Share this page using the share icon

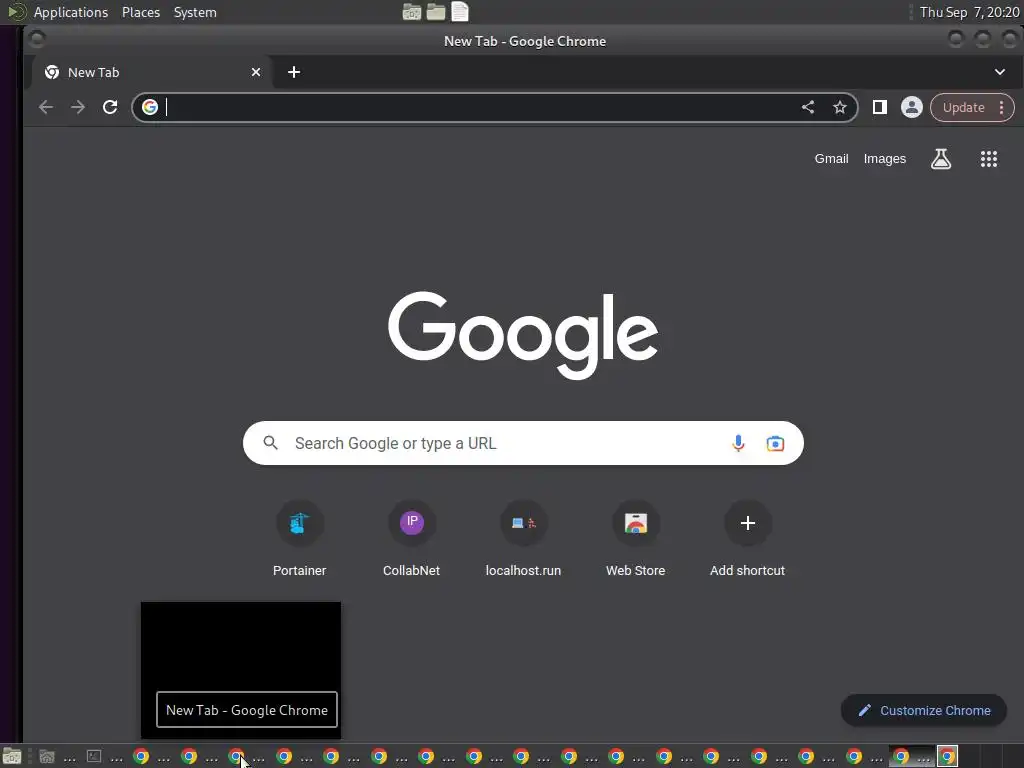click(x=808, y=107)
